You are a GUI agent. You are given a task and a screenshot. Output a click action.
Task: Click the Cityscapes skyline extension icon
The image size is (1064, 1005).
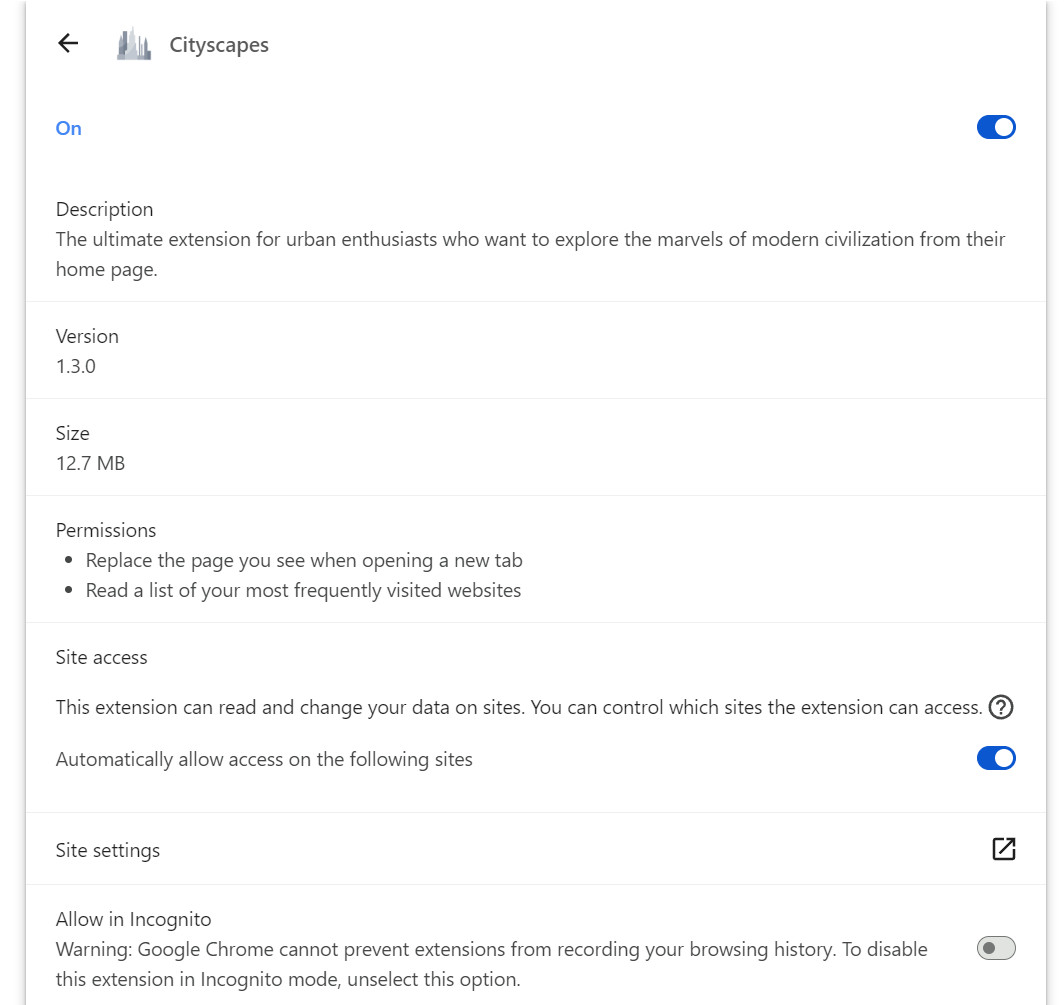click(x=134, y=44)
